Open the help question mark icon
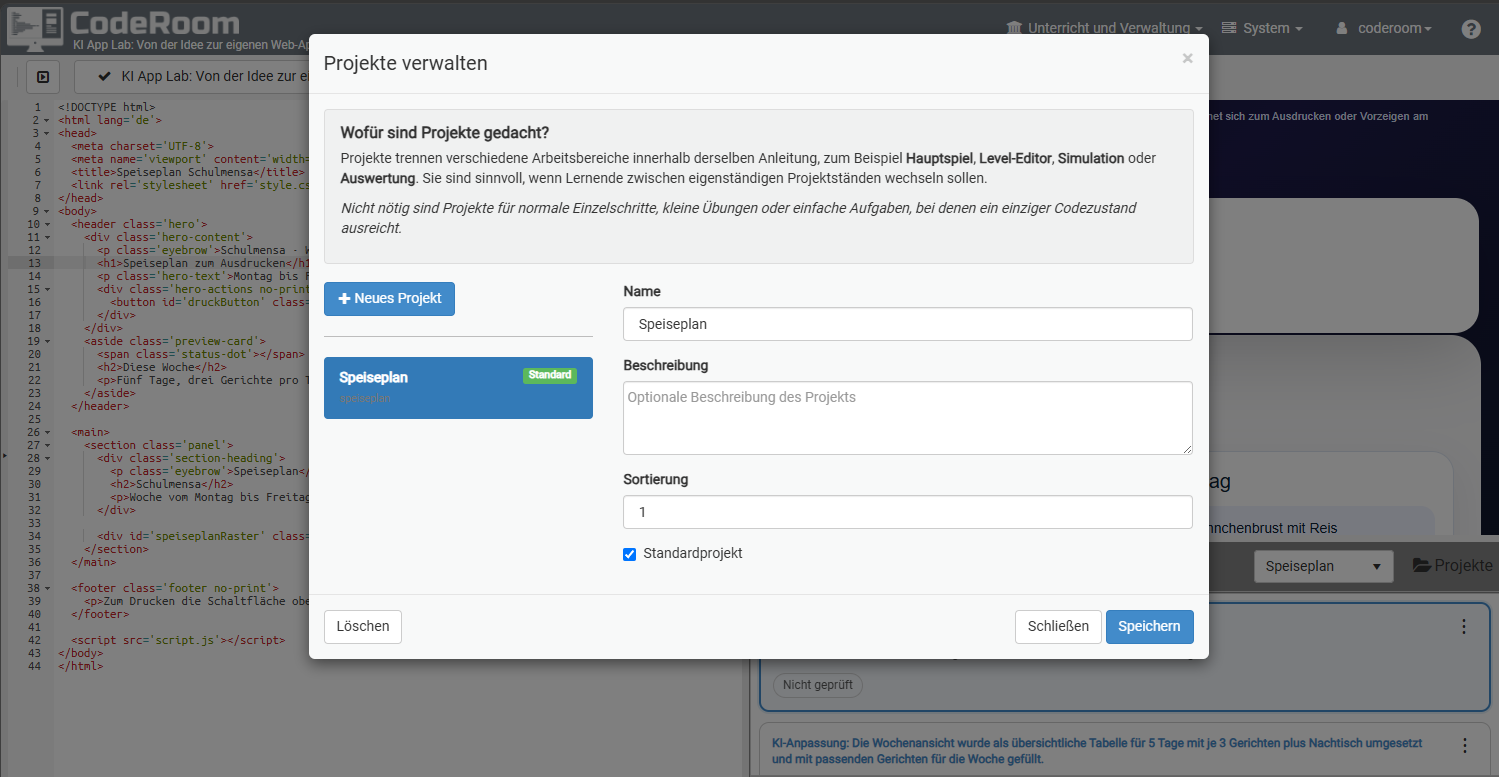The image size is (1499, 777). pyautogui.click(x=1471, y=29)
